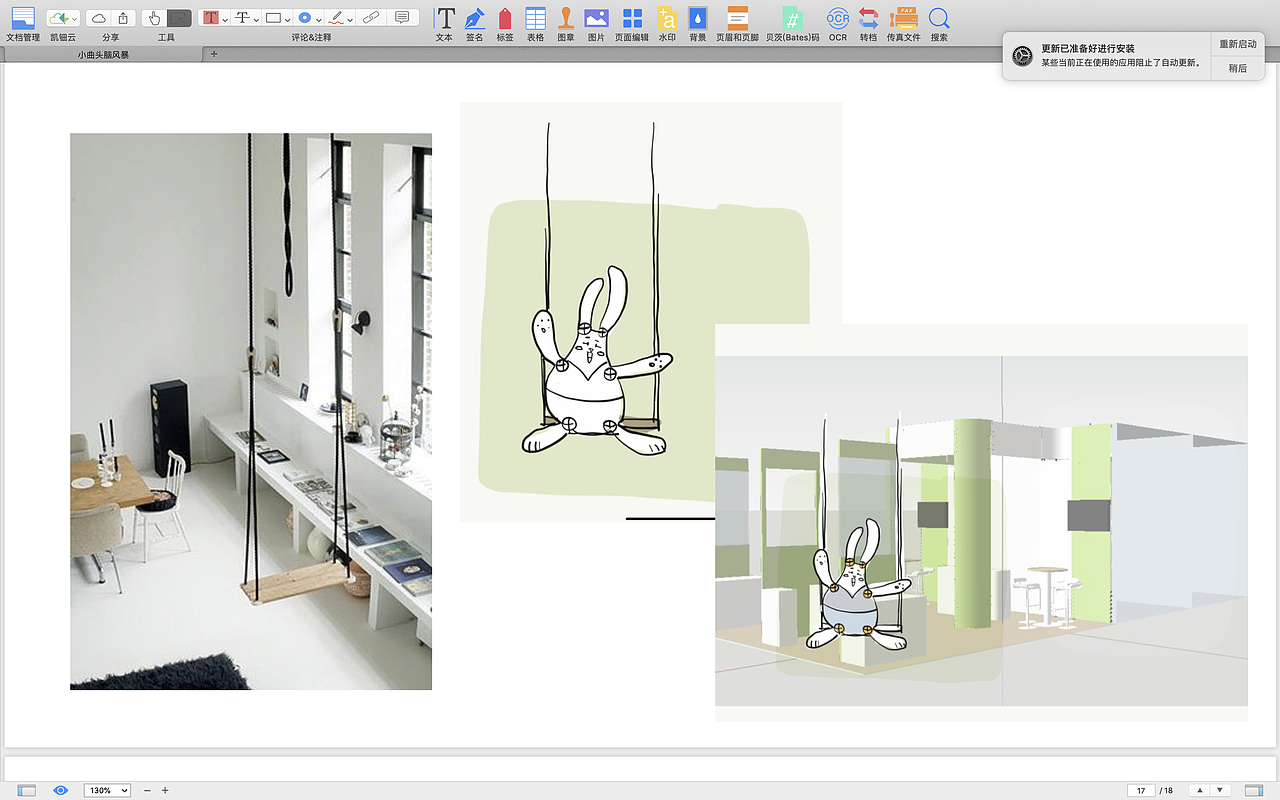Go to next page with down arrow

tap(1220, 790)
